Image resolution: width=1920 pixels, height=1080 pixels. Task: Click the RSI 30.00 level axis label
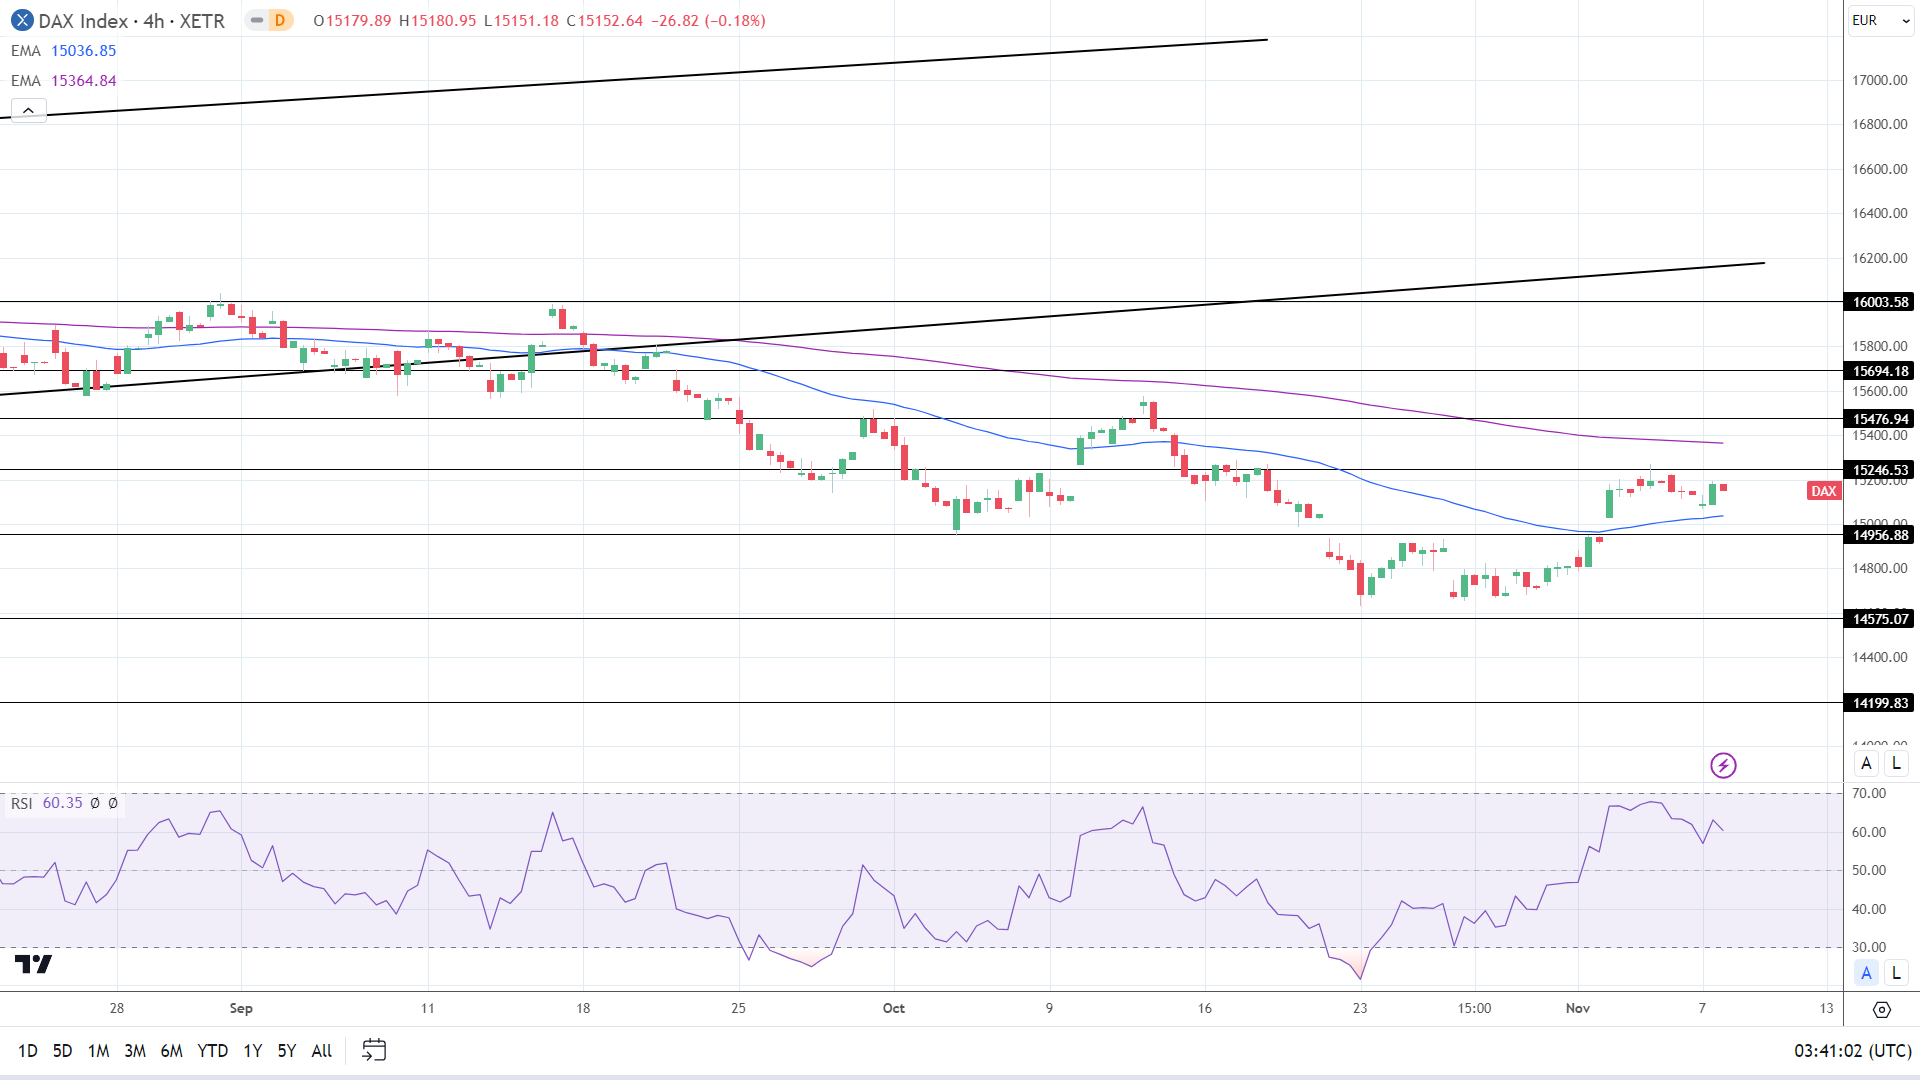click(x=1869, y=947)
